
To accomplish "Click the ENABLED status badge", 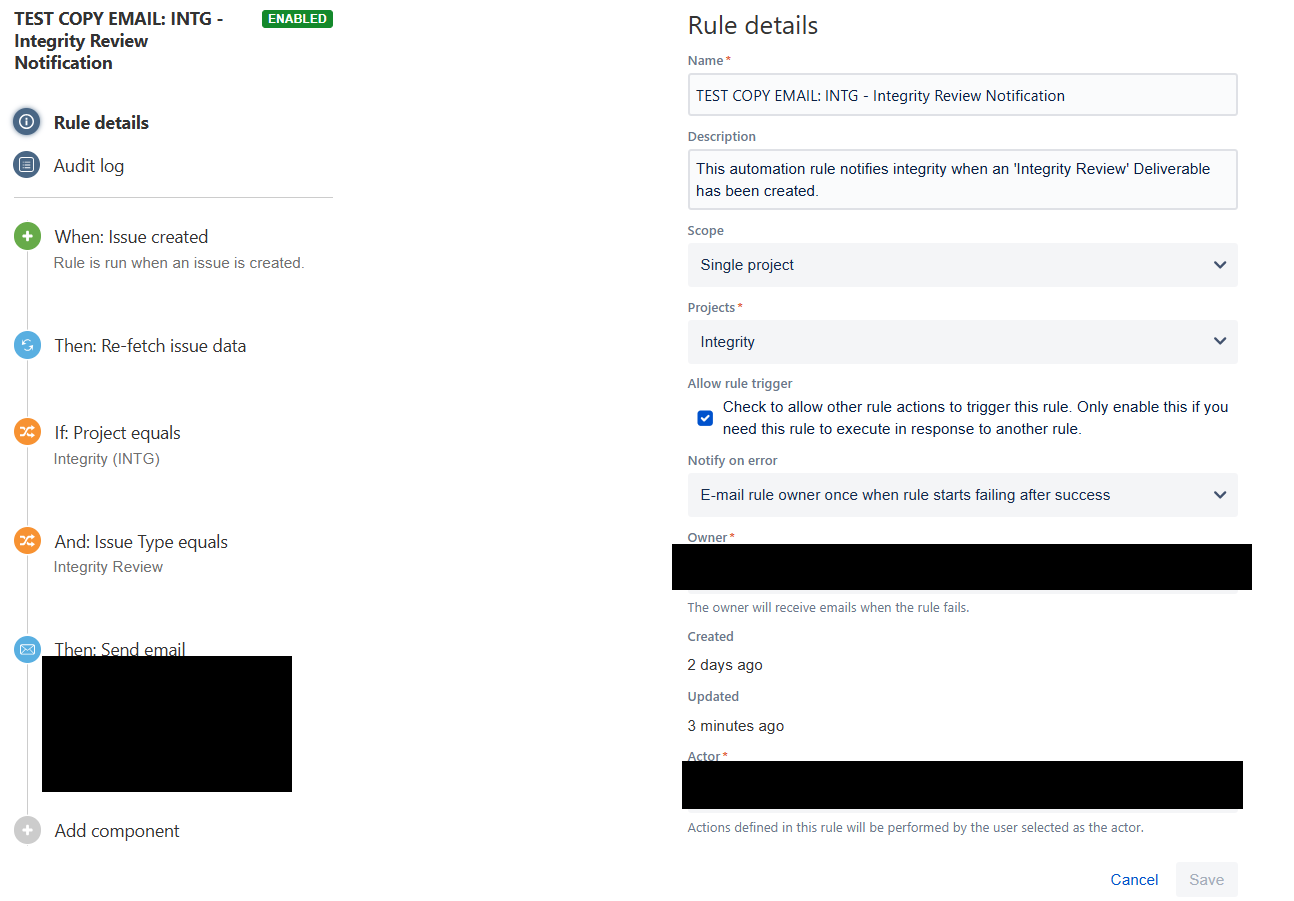I will [297, 19].
